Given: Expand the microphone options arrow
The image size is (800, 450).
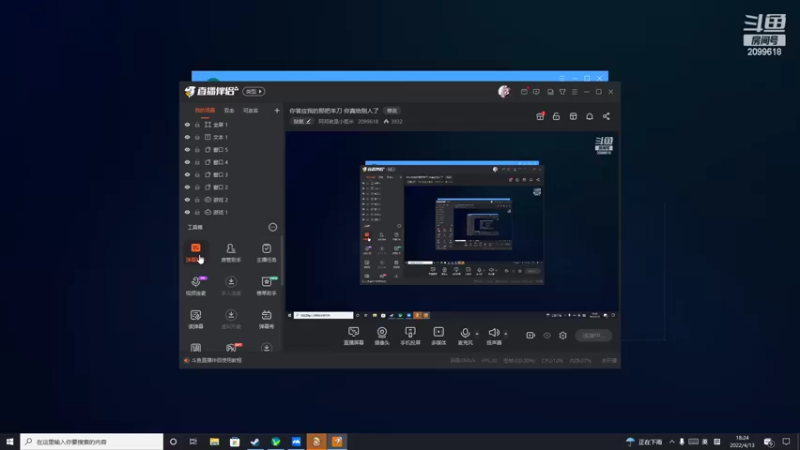Looking at the screenshot, I should pos(477,334).
